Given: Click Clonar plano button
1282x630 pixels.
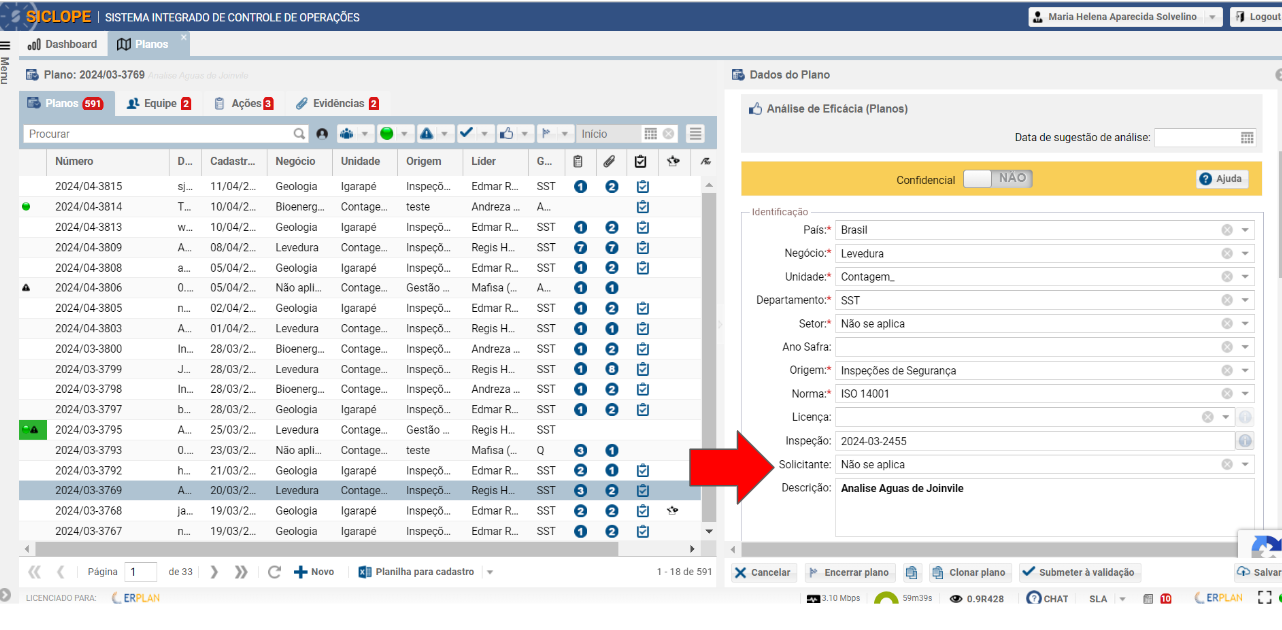Looking at the screenshot, I should pos(969,573).
